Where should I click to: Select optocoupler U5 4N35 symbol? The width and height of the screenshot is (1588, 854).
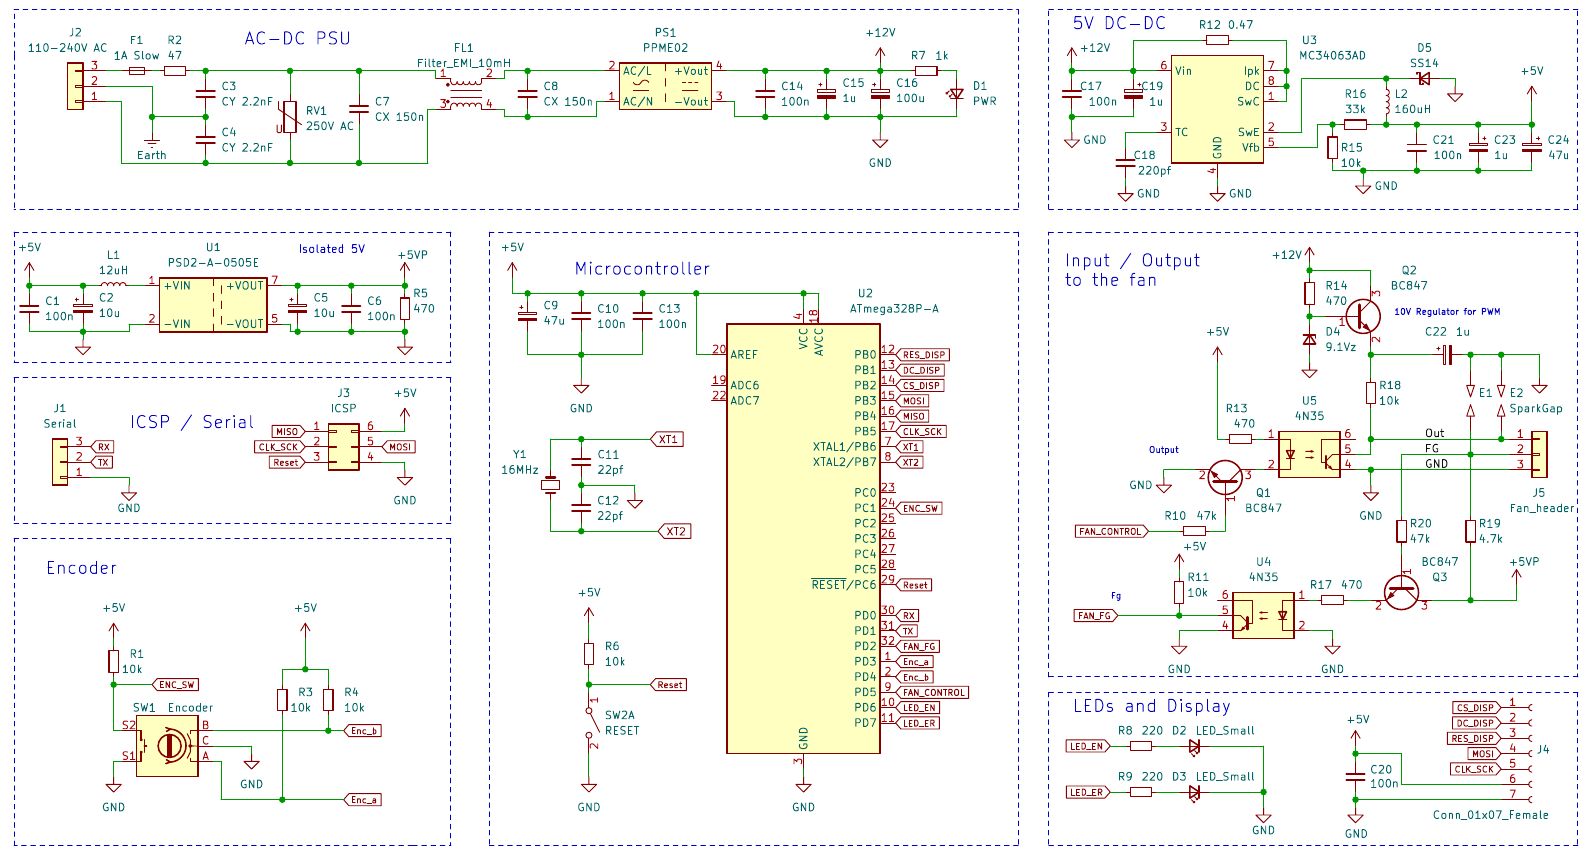(x=1309, y=454)
